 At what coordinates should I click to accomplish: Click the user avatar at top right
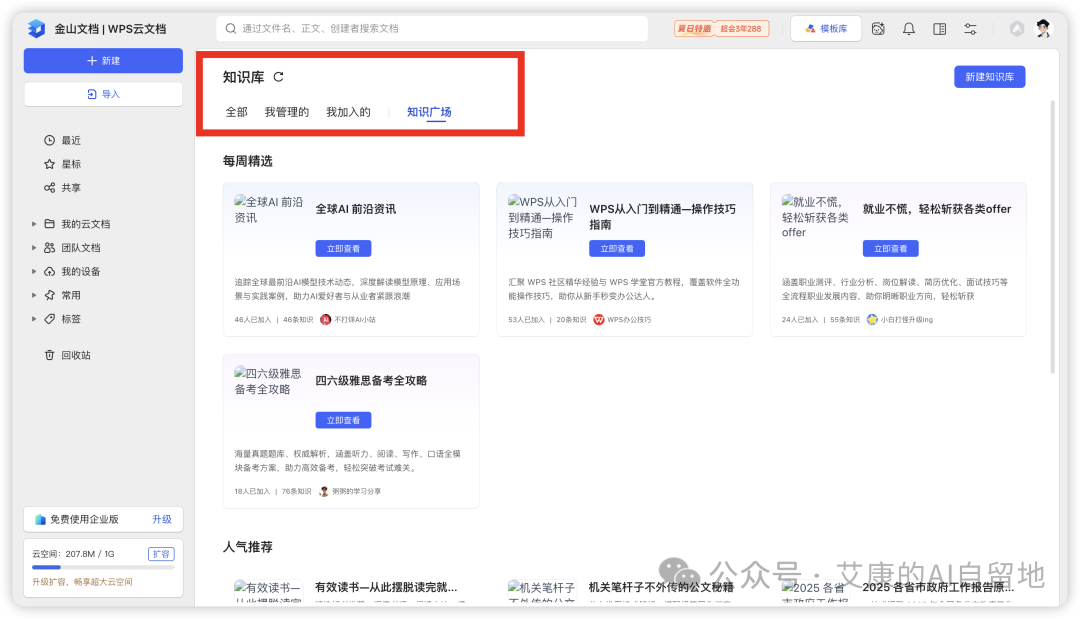(1042, 28)
